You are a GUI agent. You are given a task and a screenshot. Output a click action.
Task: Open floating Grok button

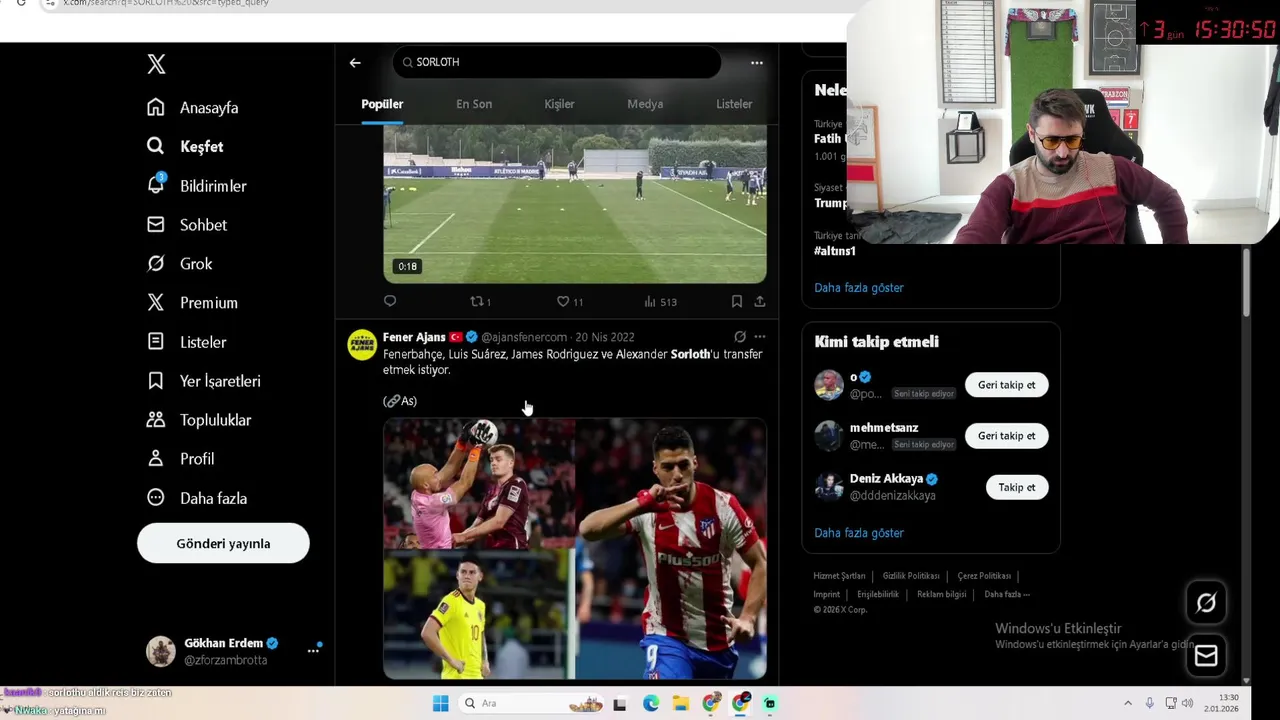(1206, 603)
